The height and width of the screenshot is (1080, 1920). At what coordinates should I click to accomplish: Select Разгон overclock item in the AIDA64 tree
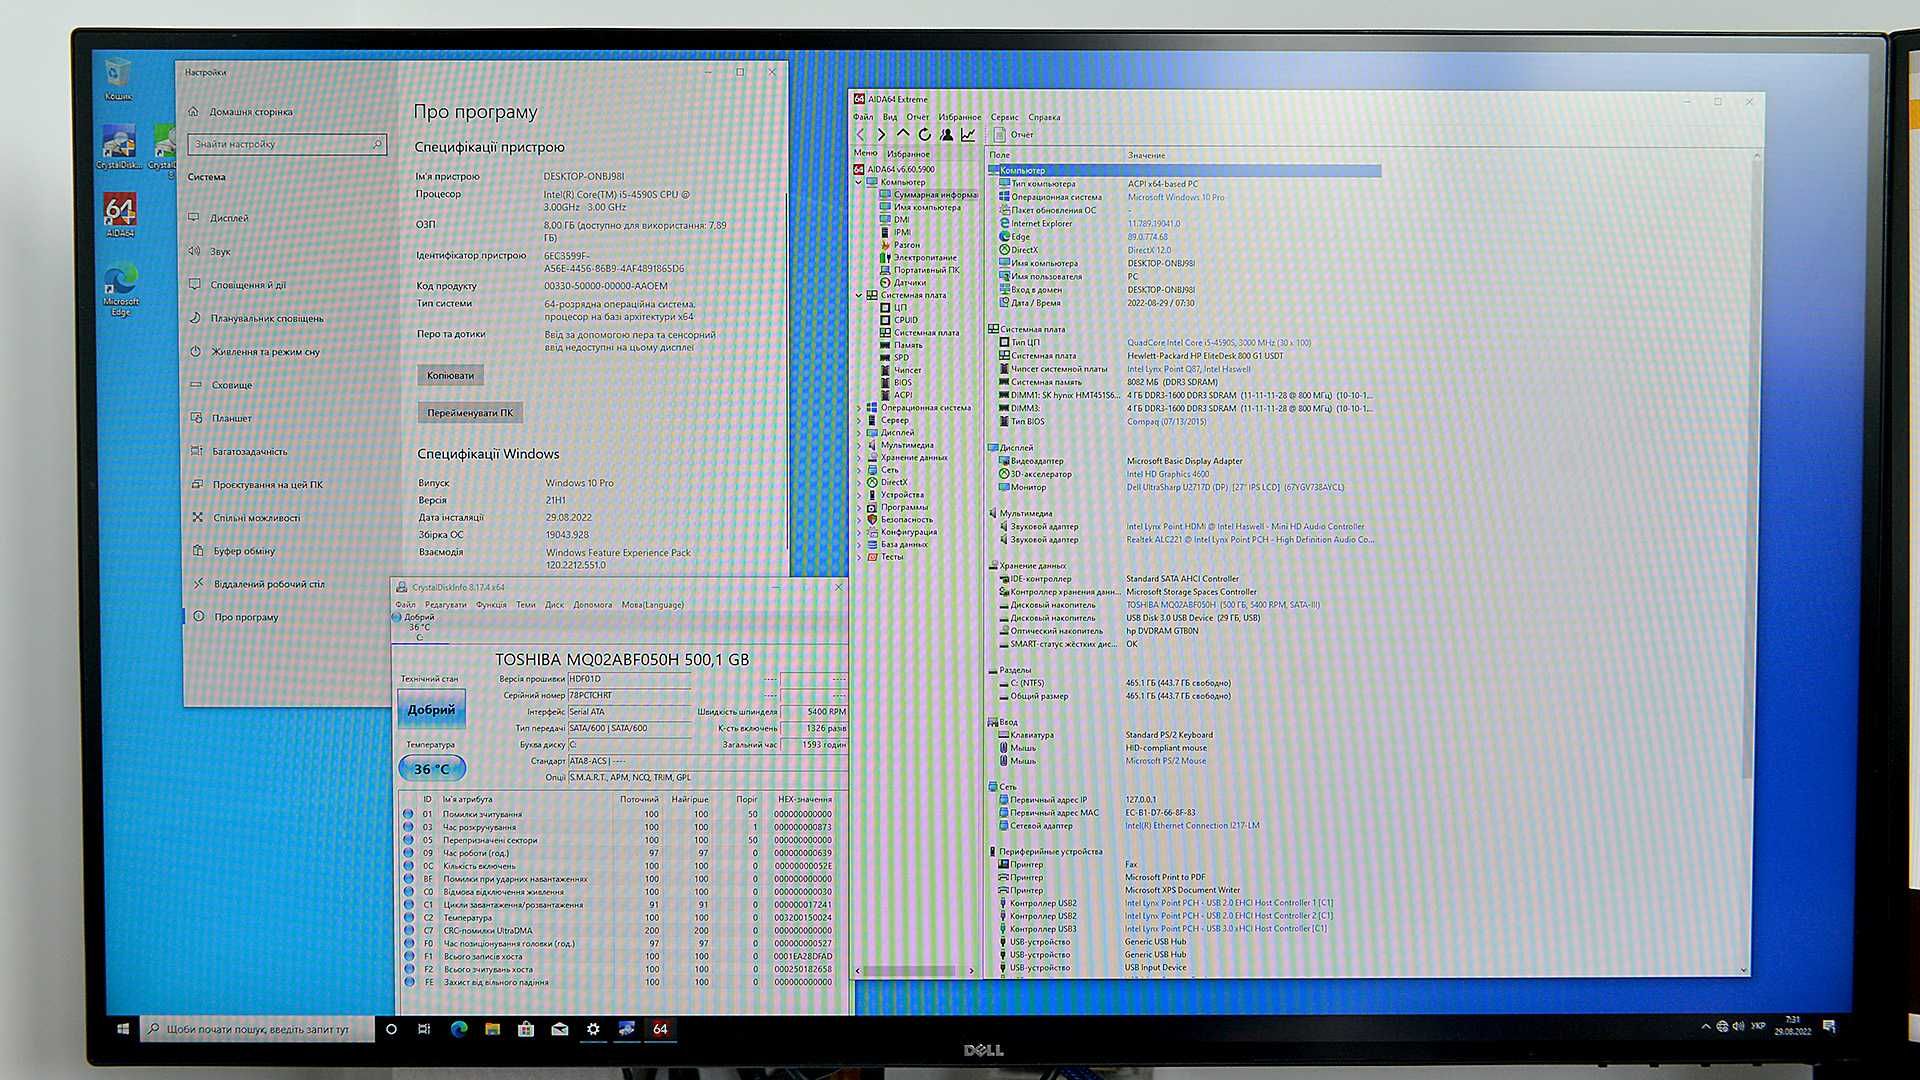tap(906, 245)
